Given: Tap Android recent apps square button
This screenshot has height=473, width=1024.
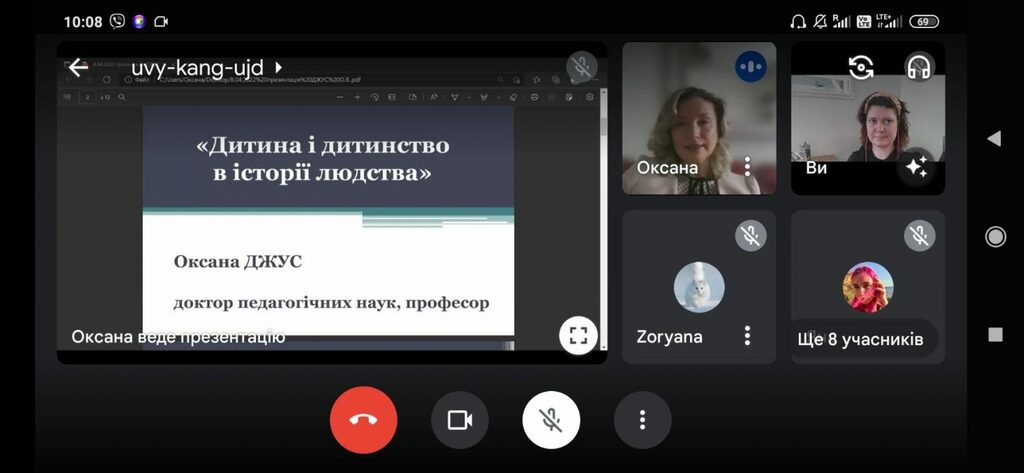Looking at the screenshot, I should (x=995, y=334).
